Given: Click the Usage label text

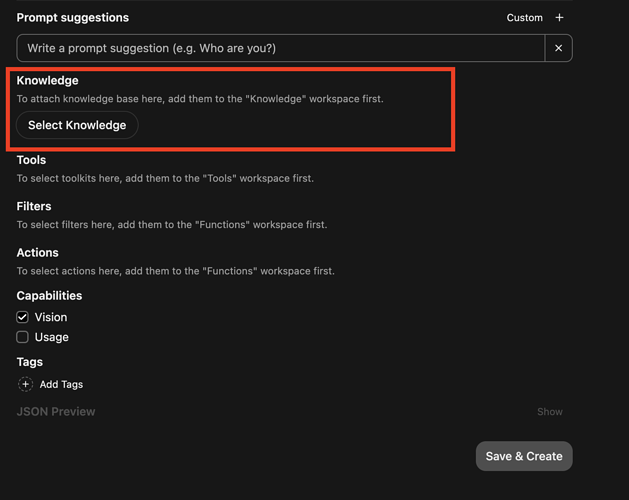Looking at the screenshot, I should [52, 337].
